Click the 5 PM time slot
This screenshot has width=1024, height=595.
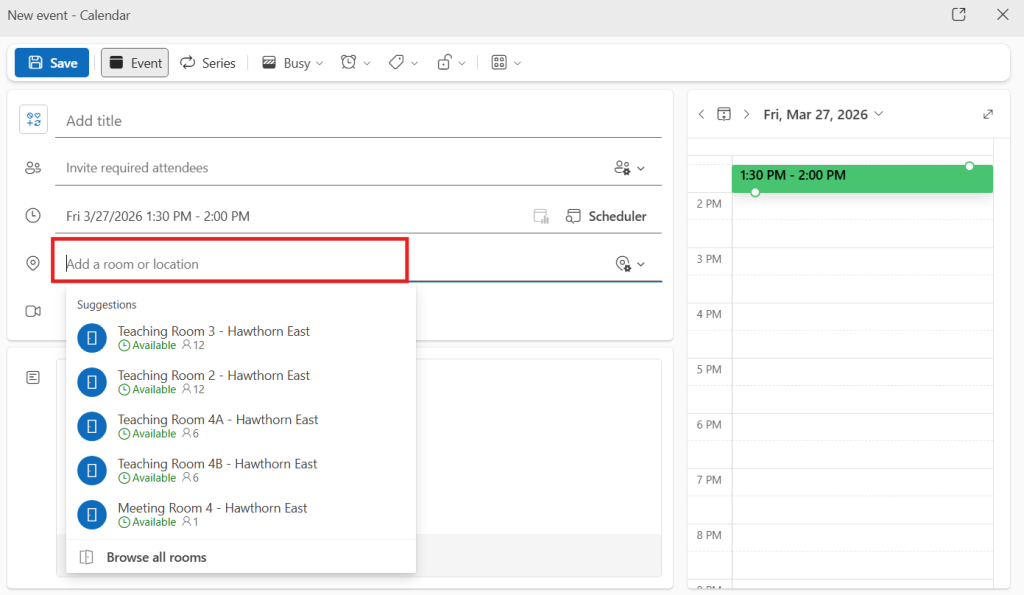(862, 372)
